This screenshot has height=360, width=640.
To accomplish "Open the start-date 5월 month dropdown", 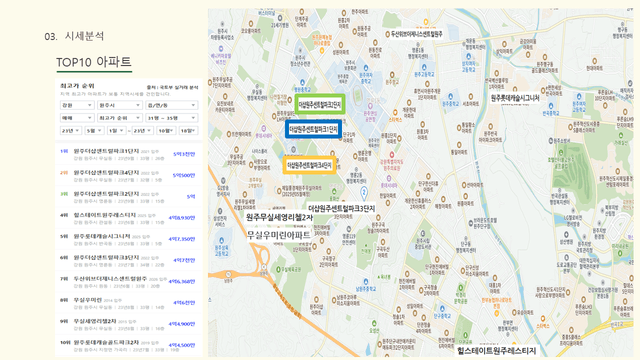I will tap(94, 131).
